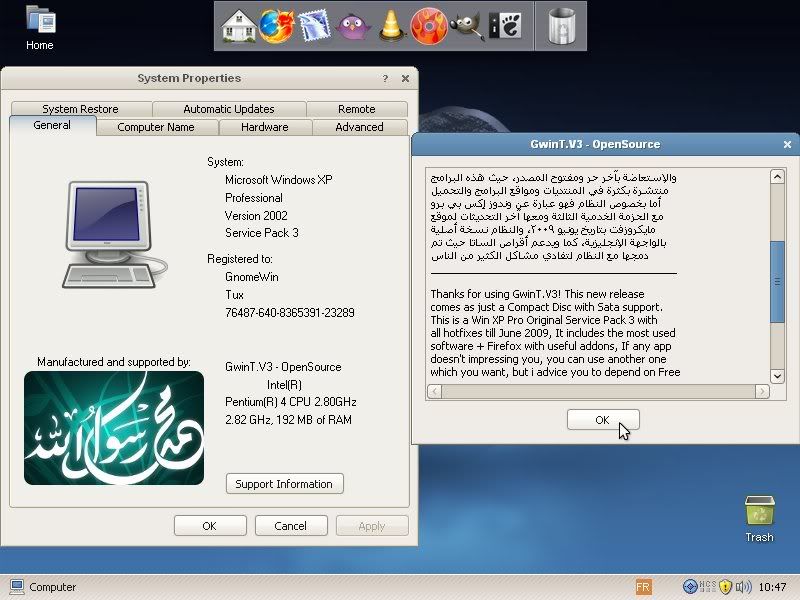
Task: Open the Trash desktop icon
Action: 759,518
